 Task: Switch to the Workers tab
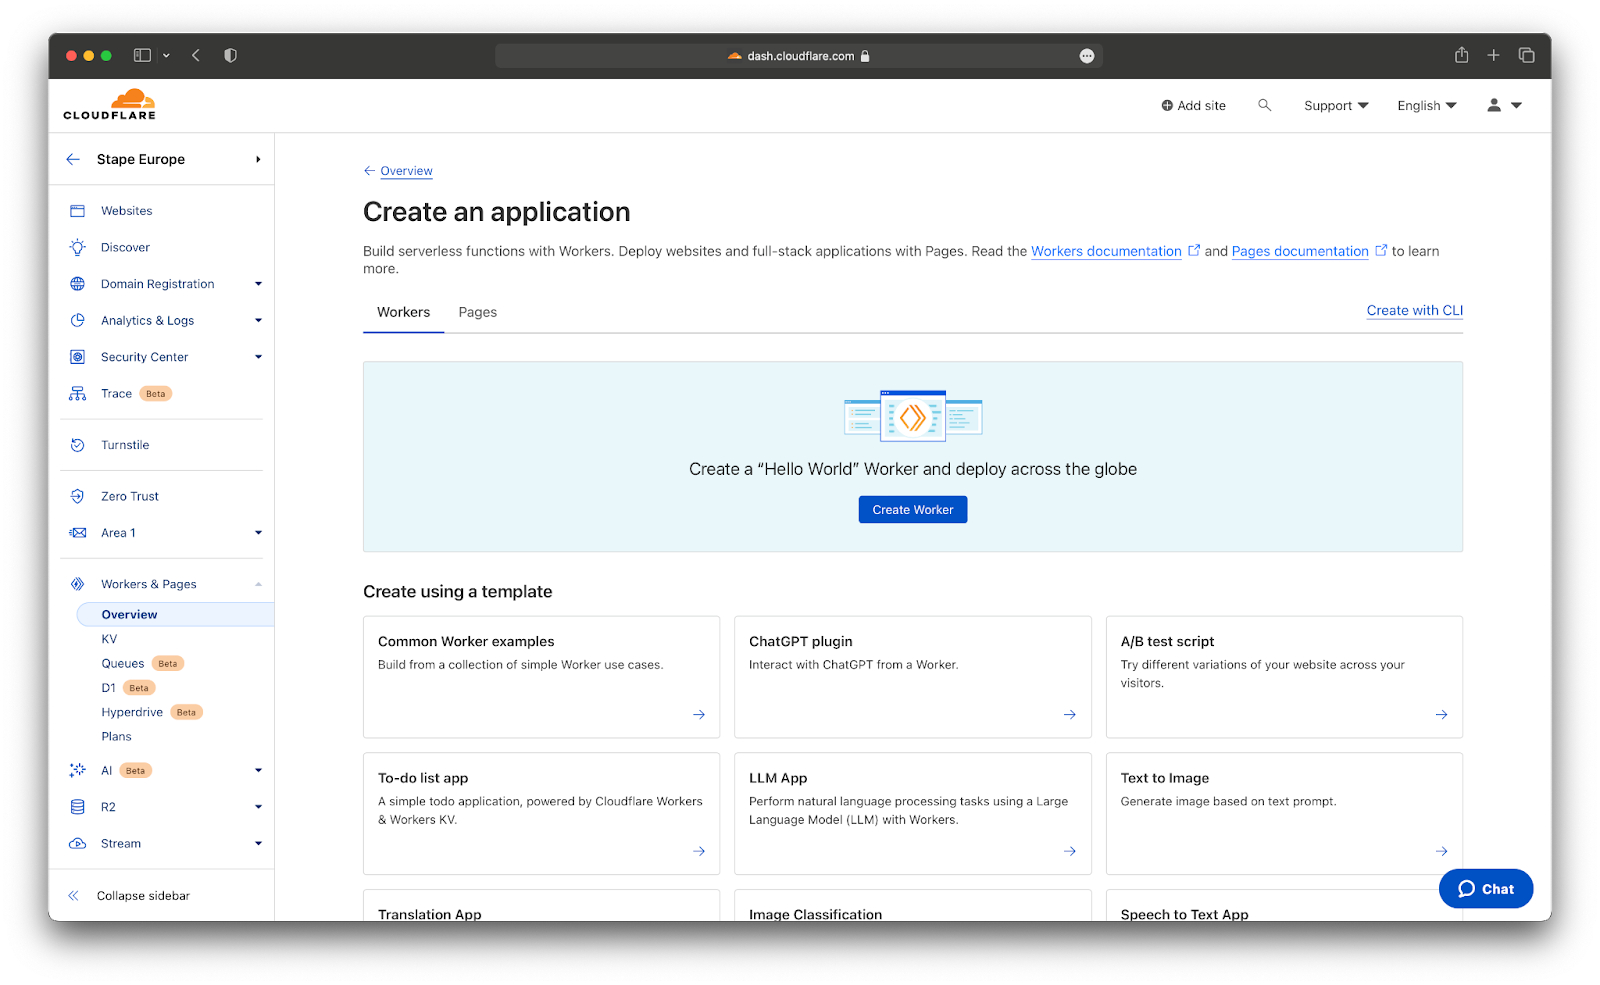(403, 312)
